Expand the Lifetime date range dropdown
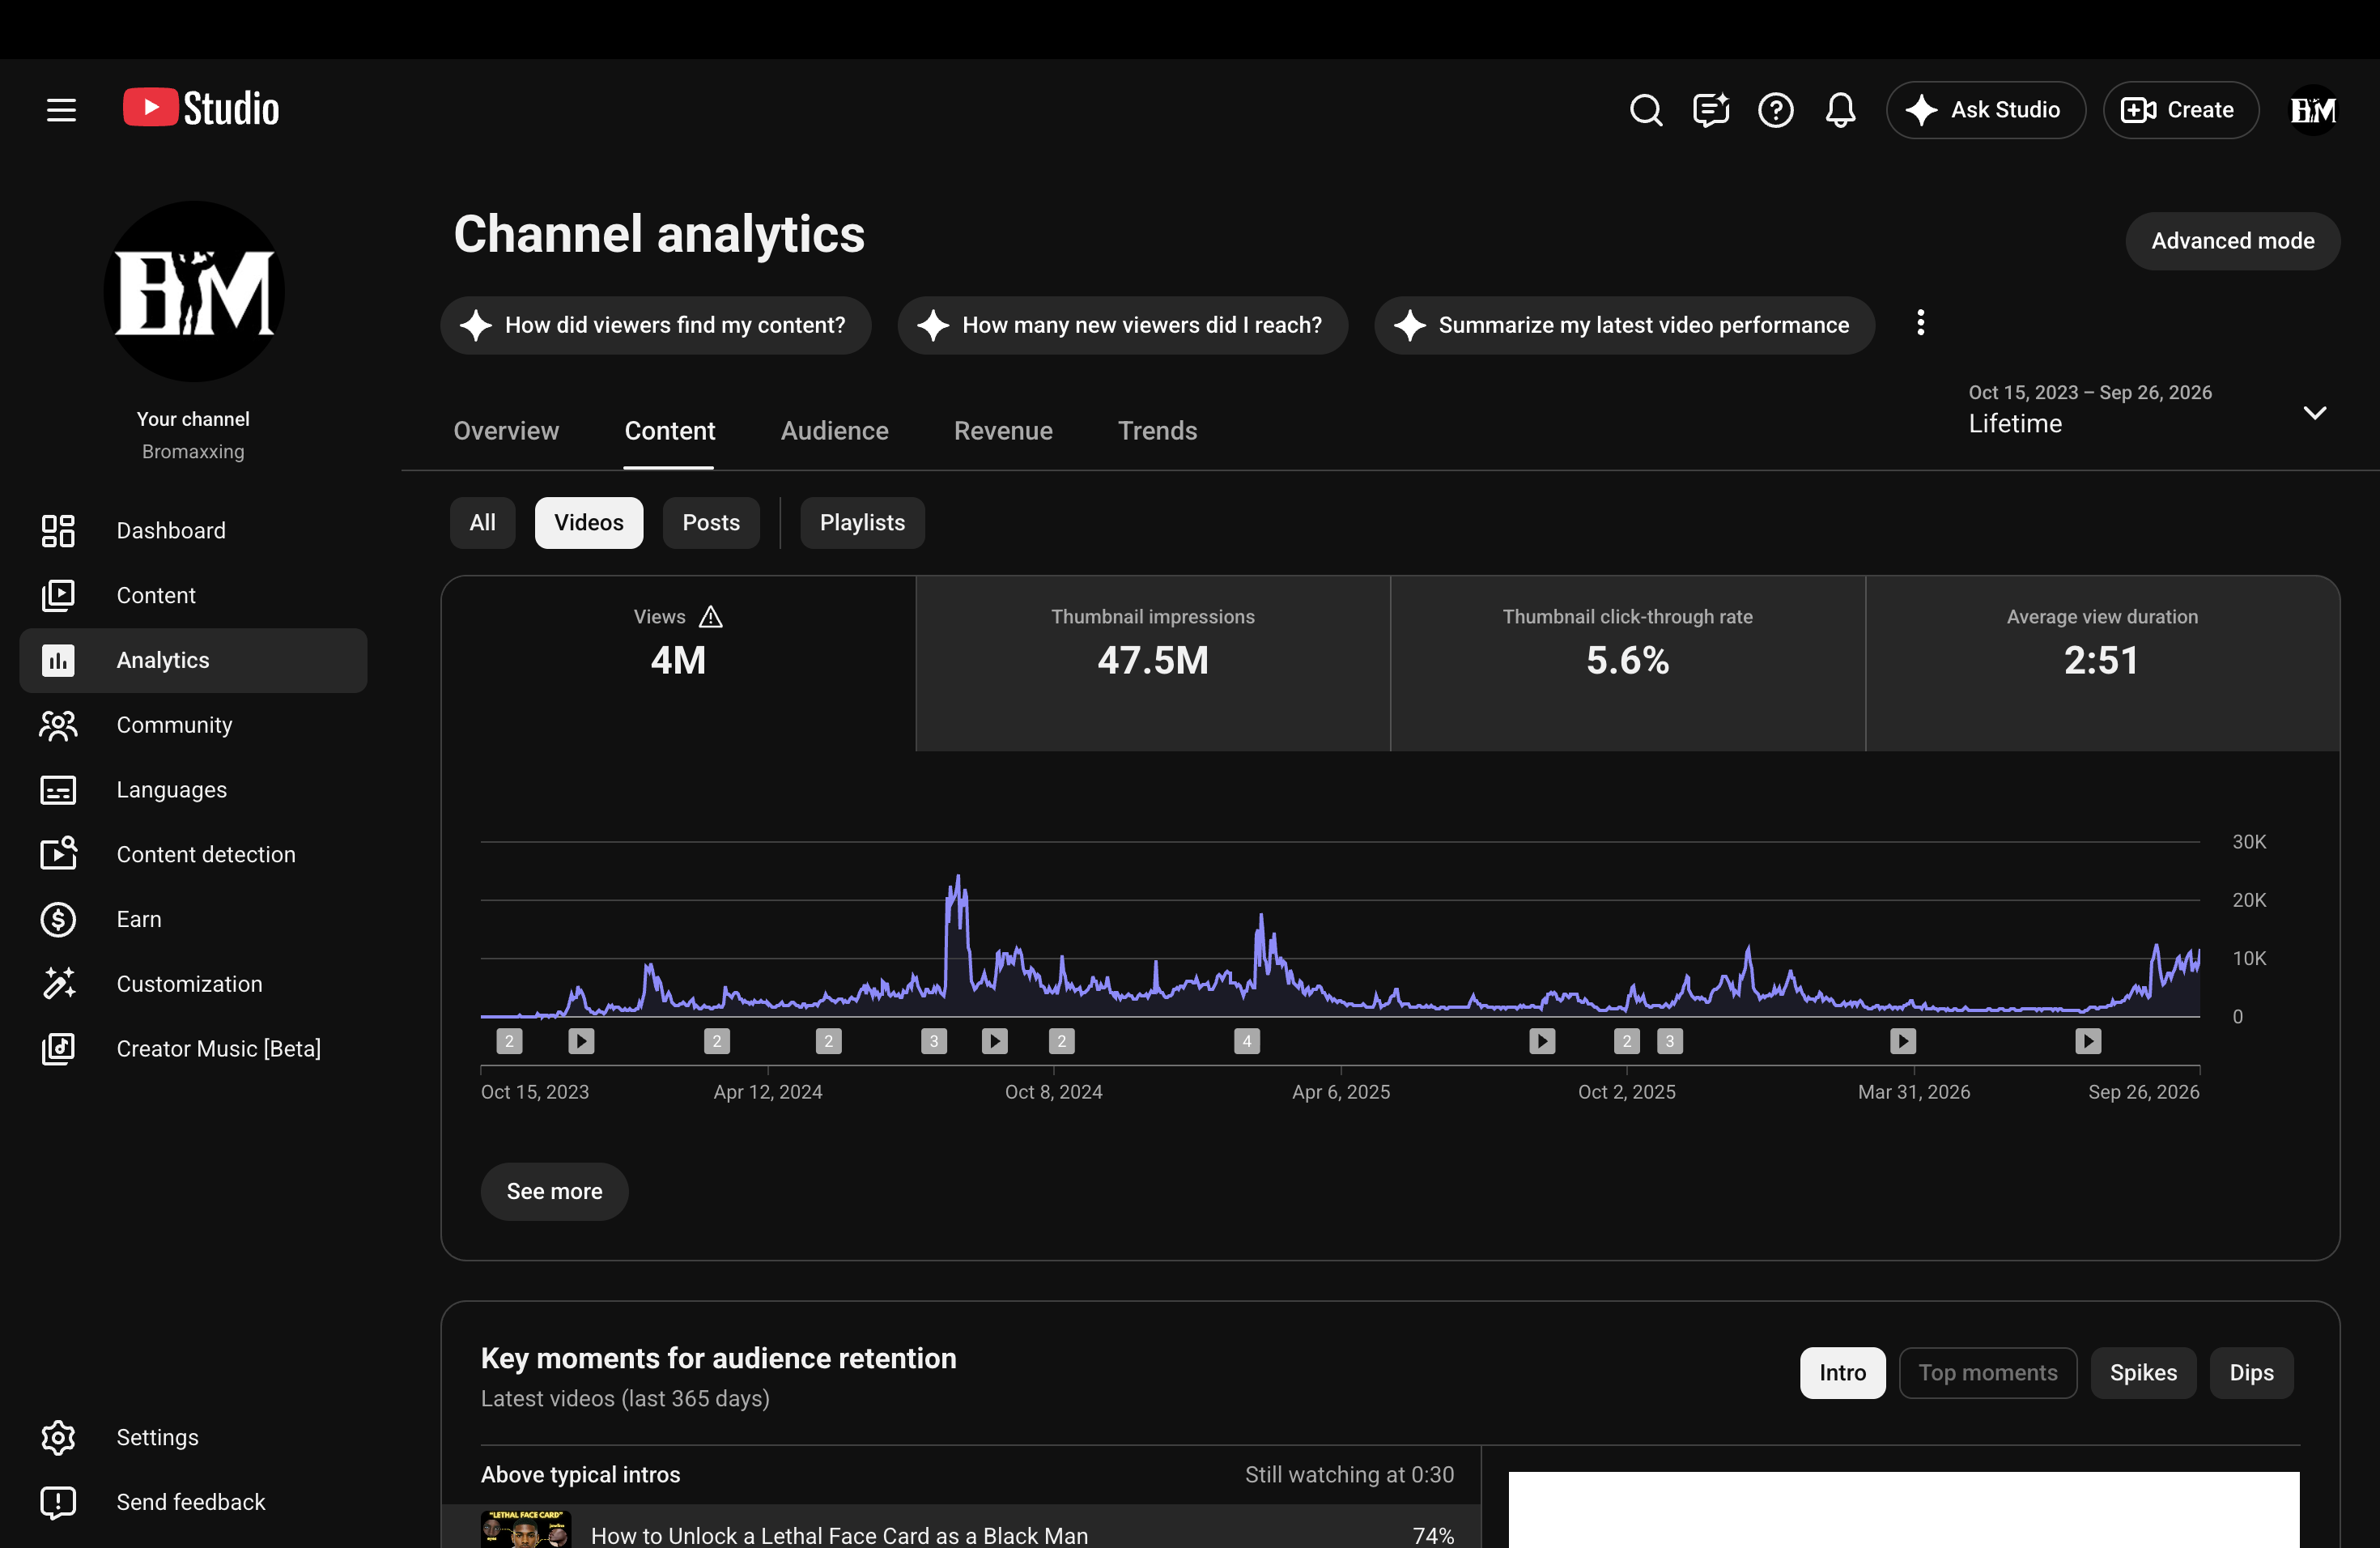This screenshot has width=2380, height=1548. click(x=2314, y=412)
